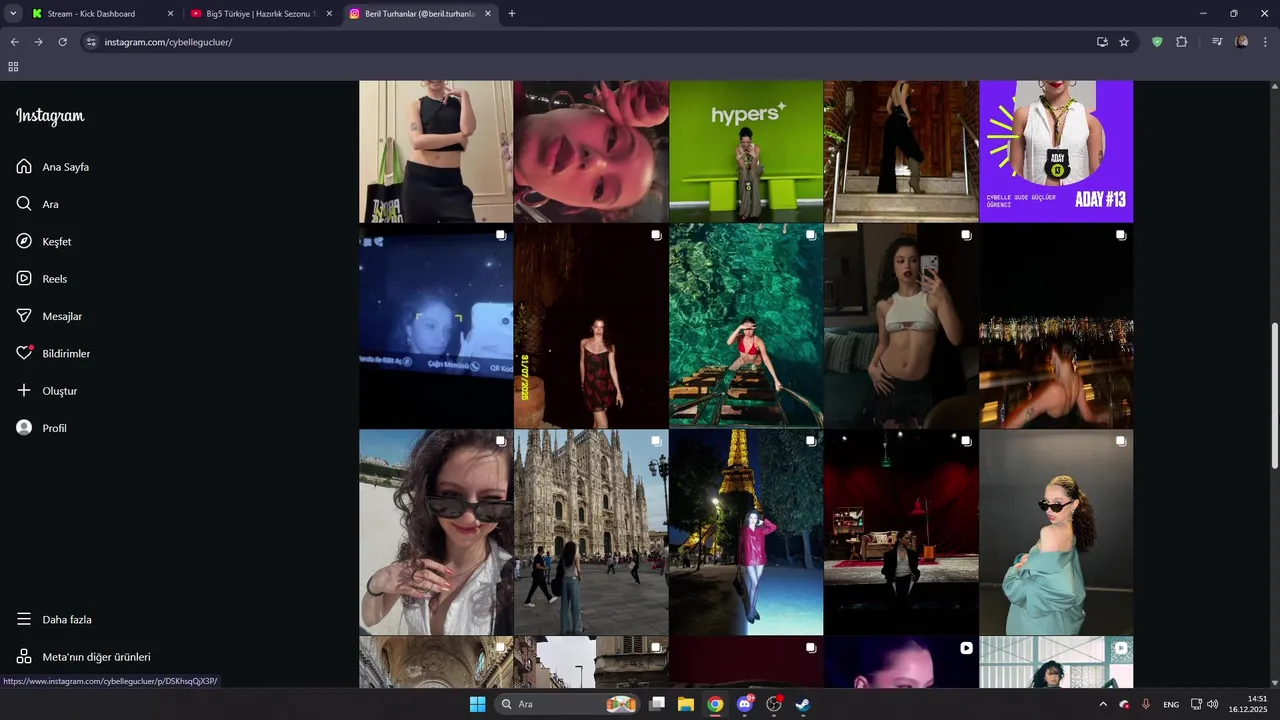This screenshot has width=1280, height=720.
Task: Bookmark this page with the star icon
Action: 1124,42
